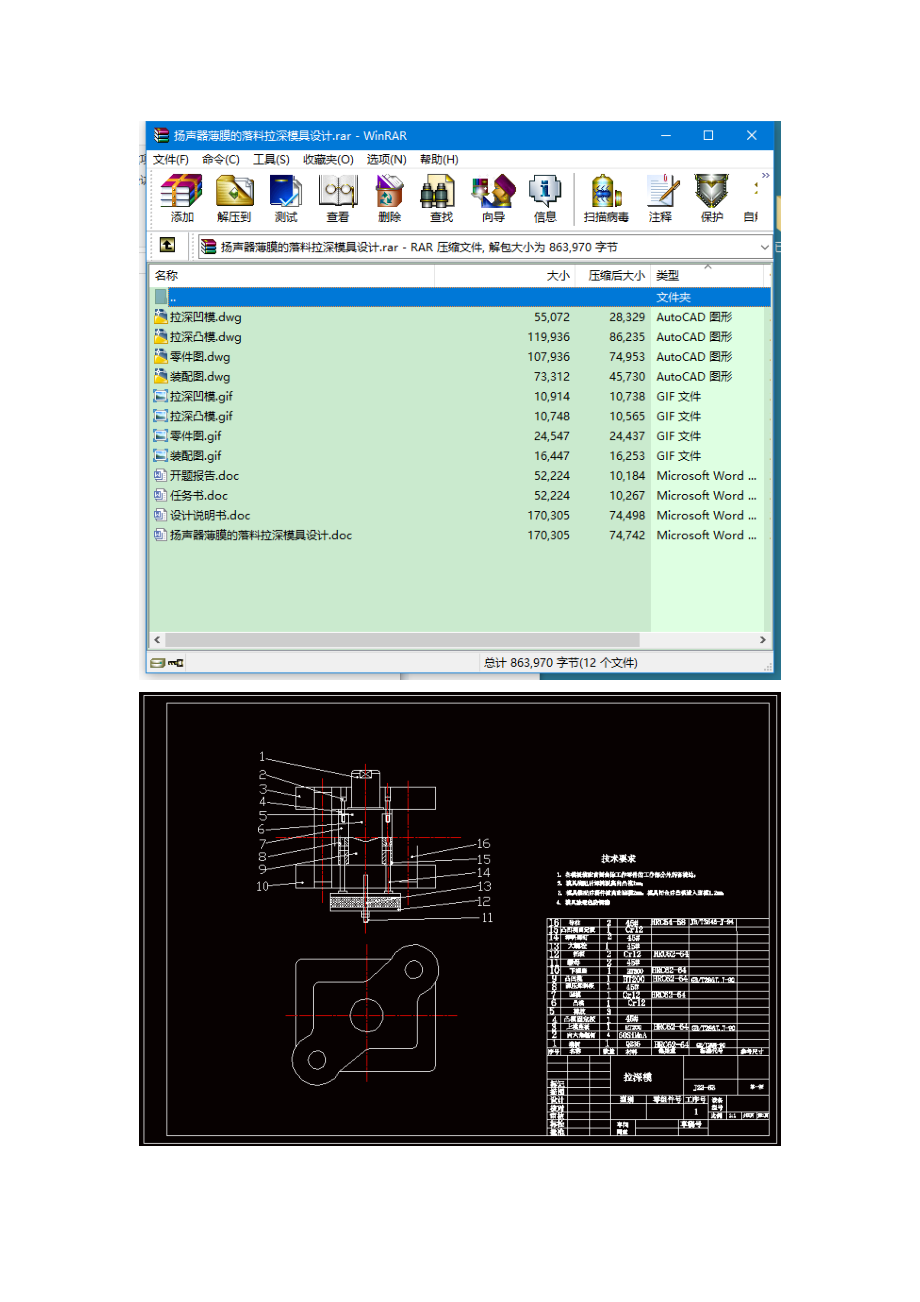Screen dimensions: 920x1302
Task: Go up one folder level arrow
Action: point(167,245)
